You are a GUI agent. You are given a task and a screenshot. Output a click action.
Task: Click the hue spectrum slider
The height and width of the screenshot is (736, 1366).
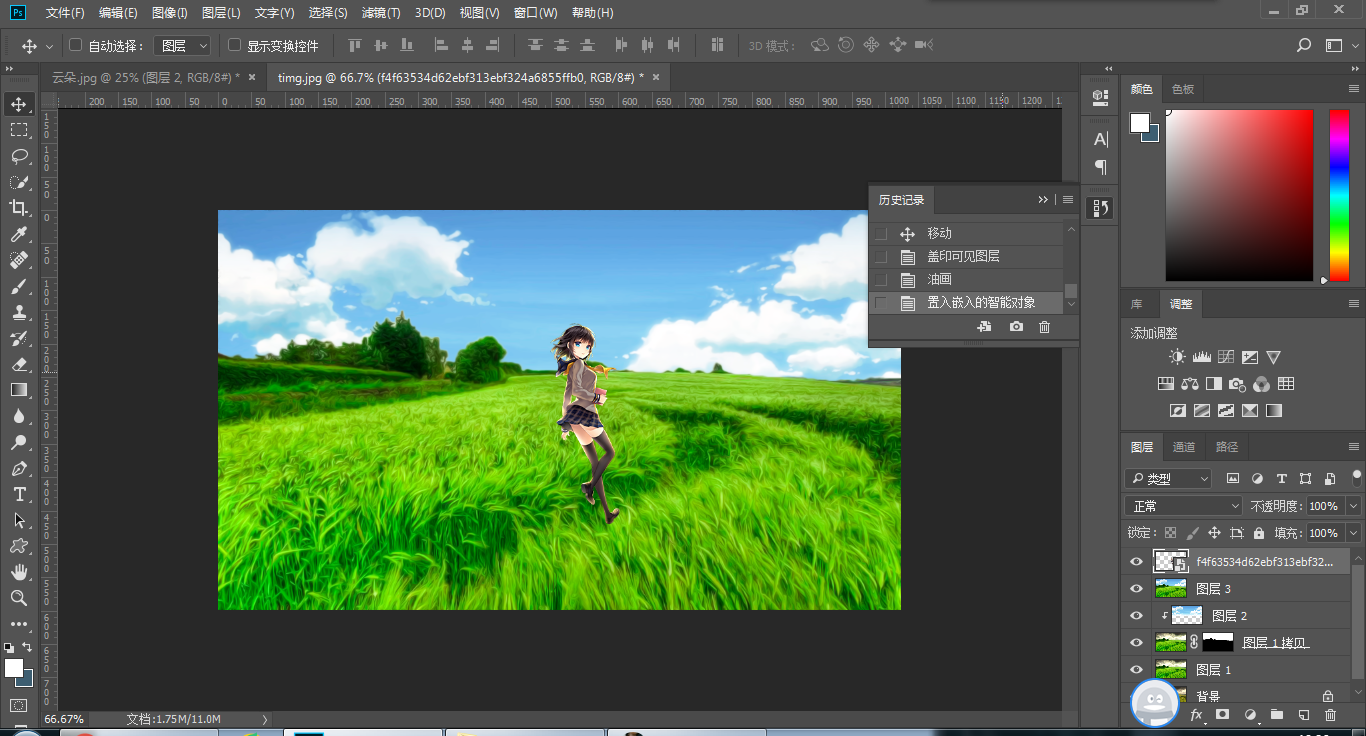pos(1339,195)
